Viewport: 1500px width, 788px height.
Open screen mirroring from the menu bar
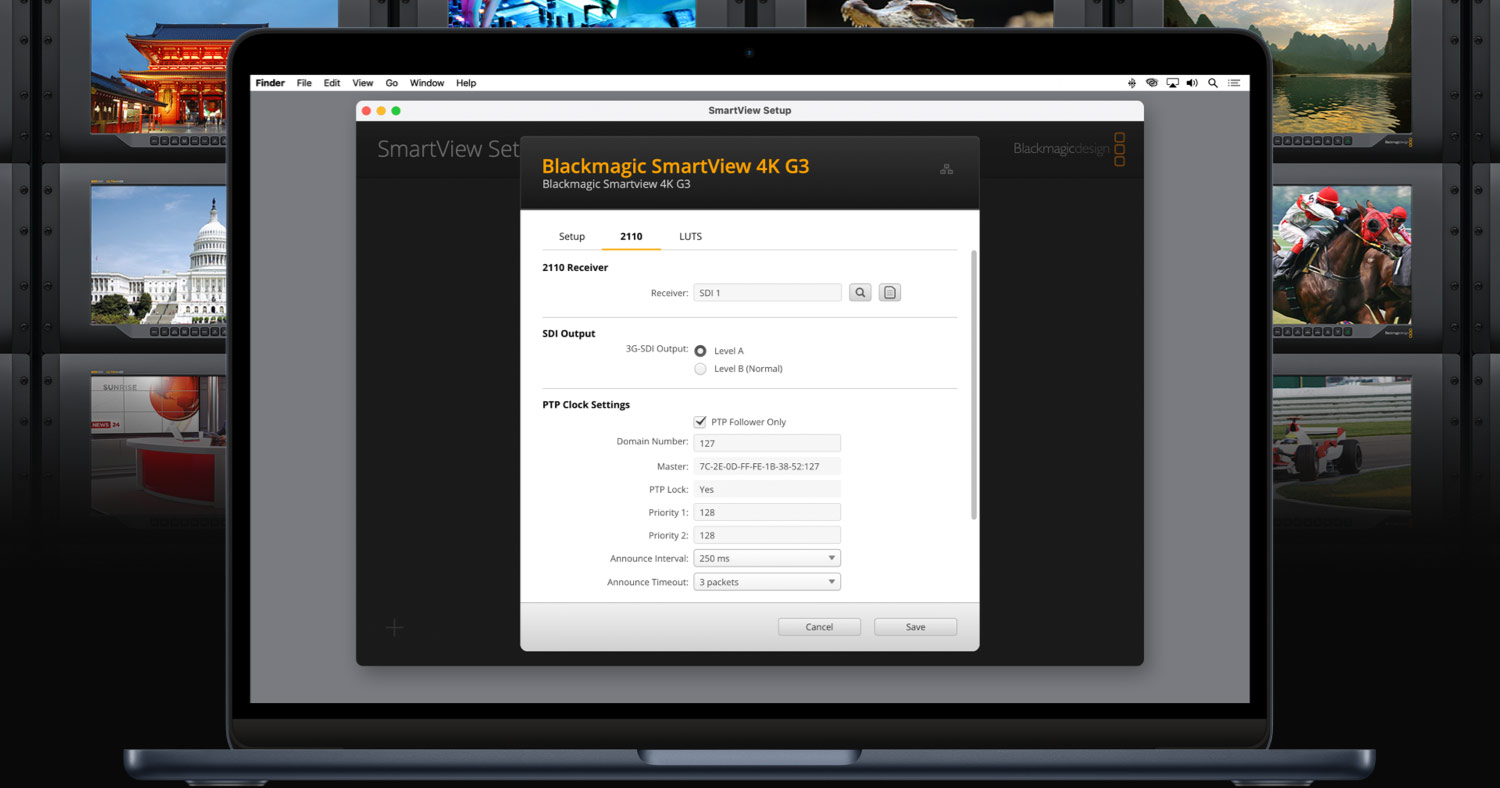[x=1171, y=83]
